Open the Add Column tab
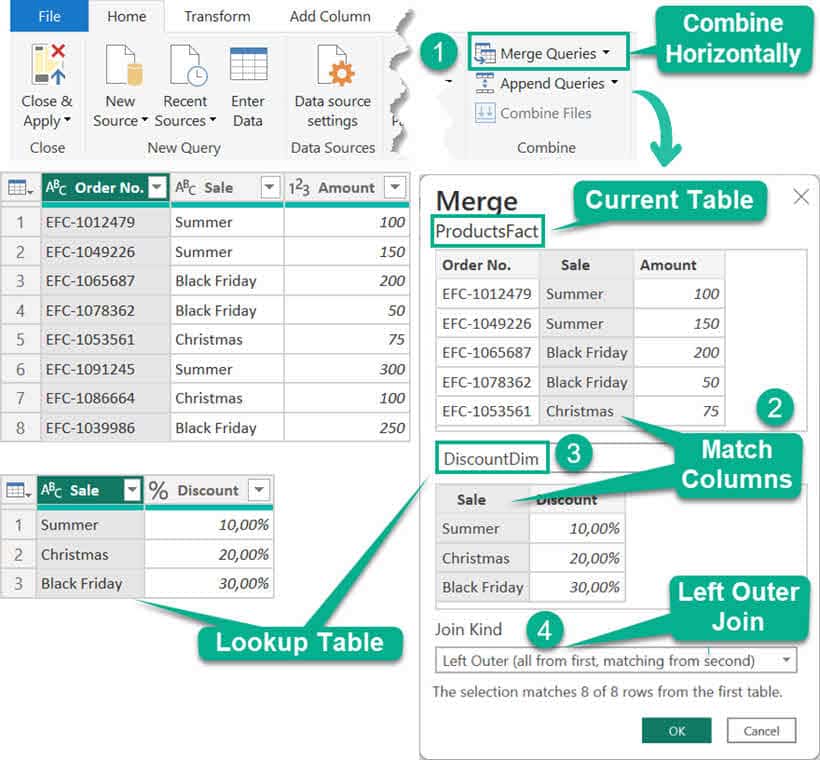The width and height of the screenshot is (820, 760). click(x=329, y=16)
